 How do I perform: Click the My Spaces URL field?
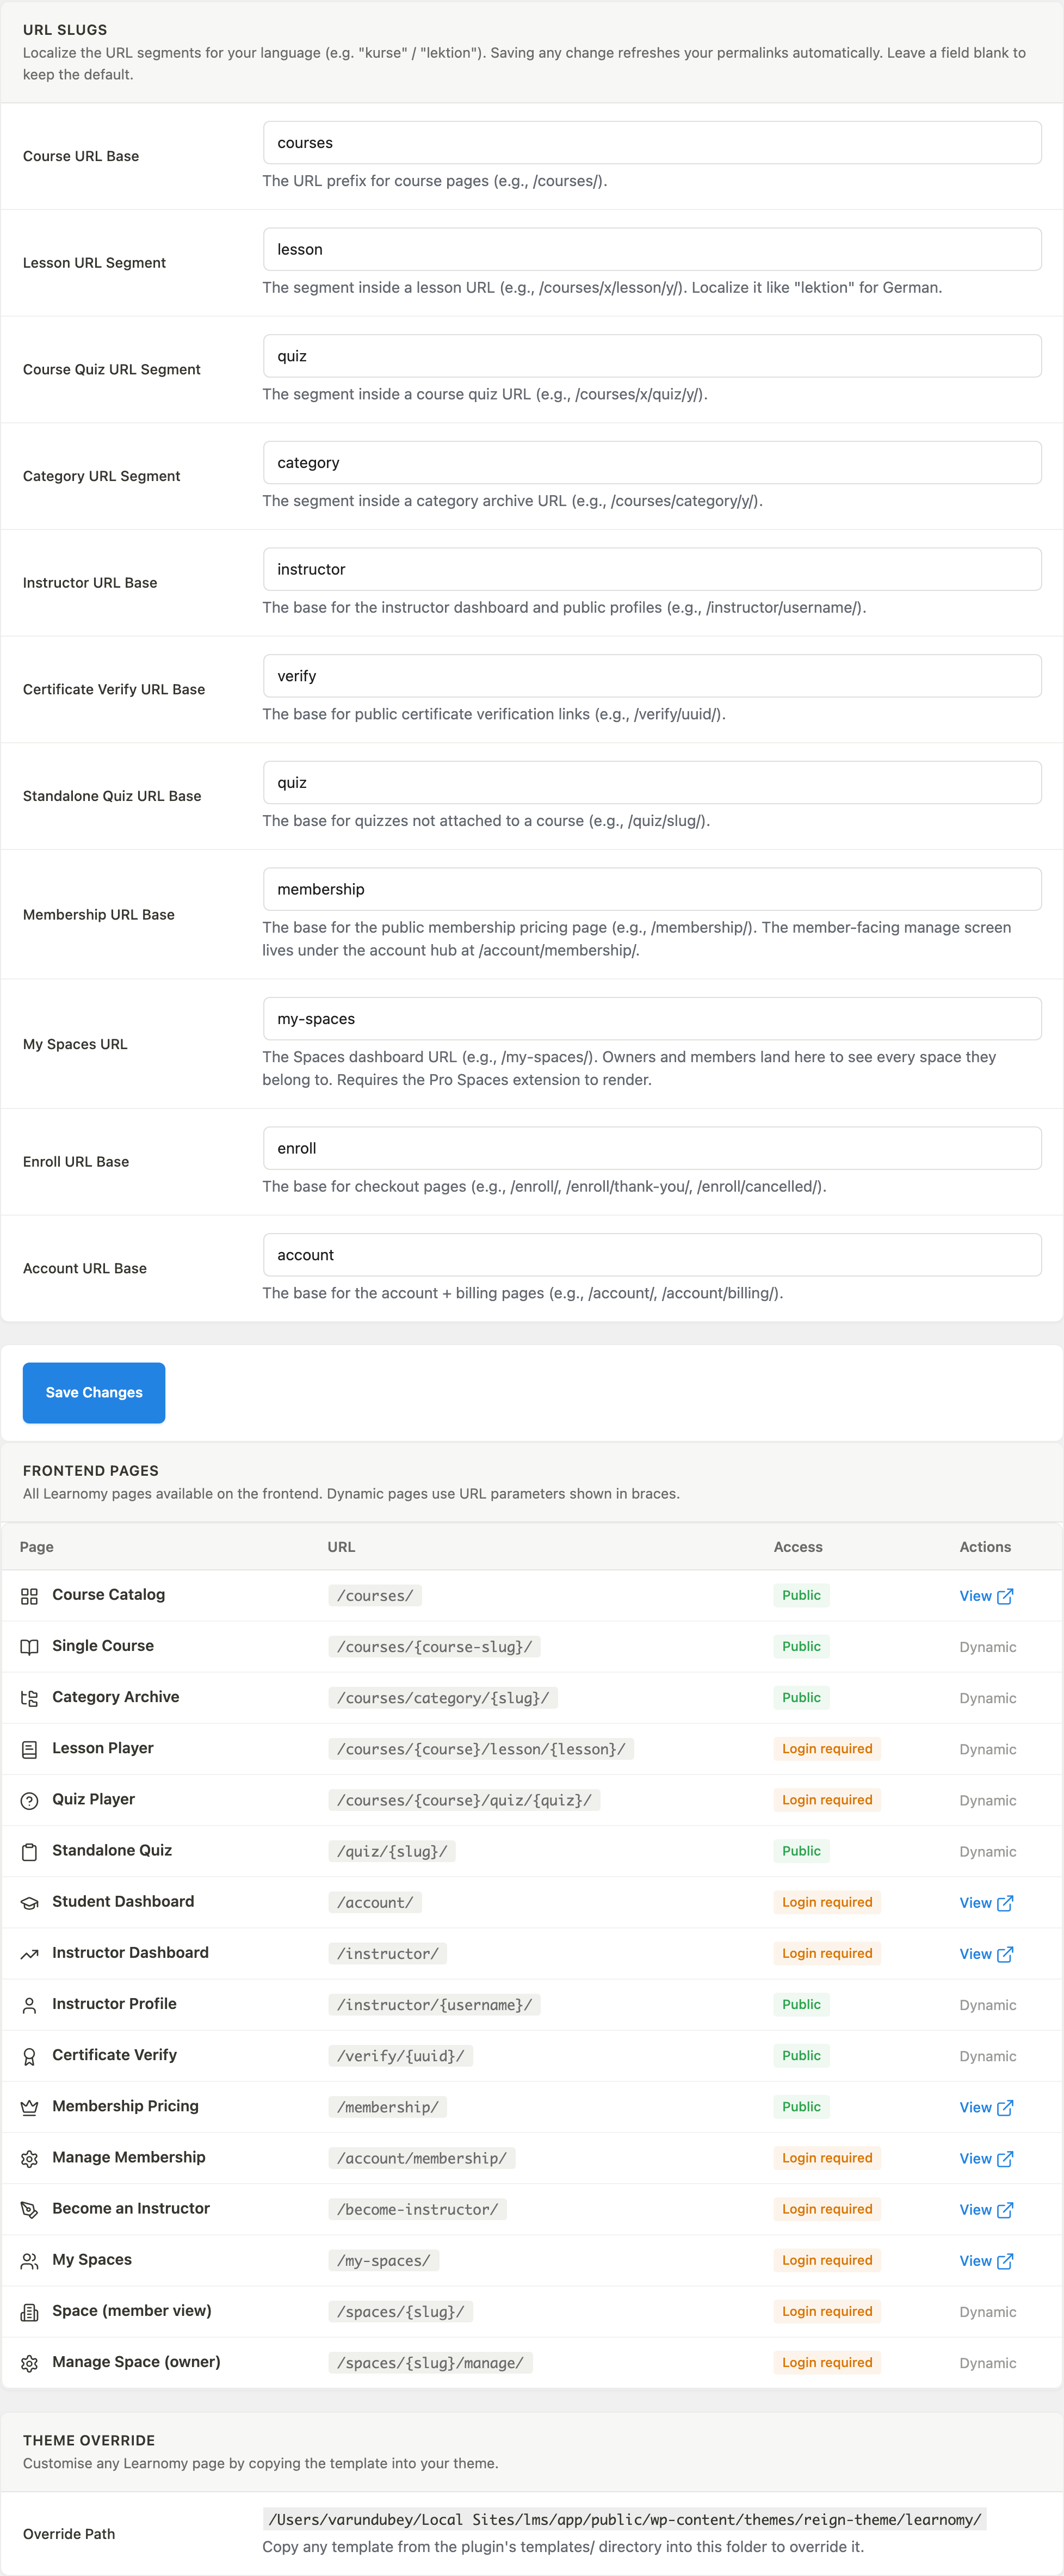click(652, 1019)
